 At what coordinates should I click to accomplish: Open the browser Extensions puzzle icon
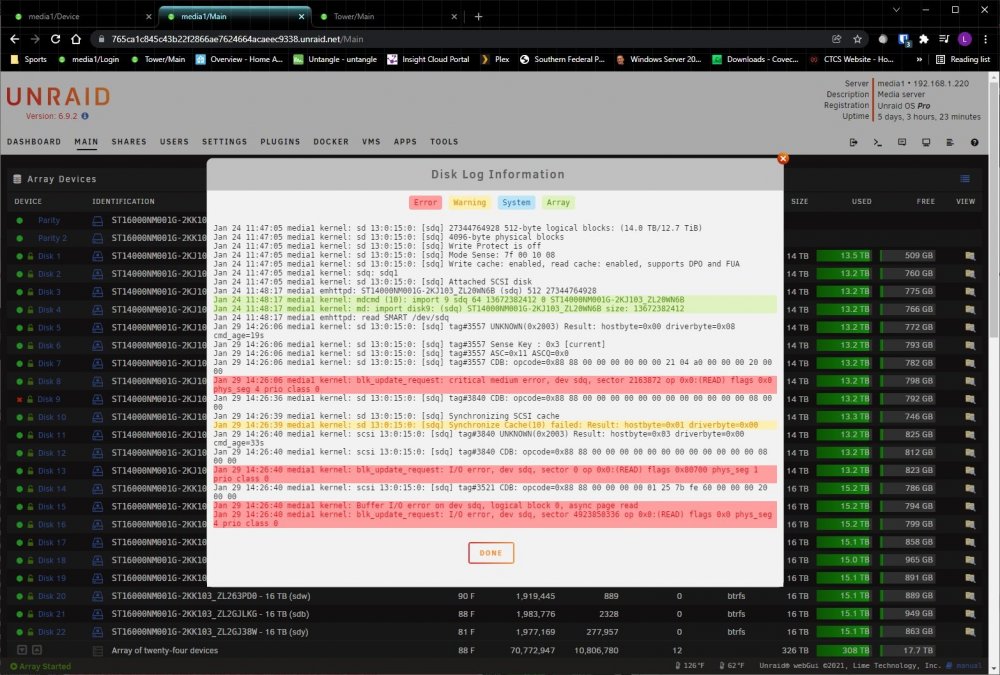[x=923, y=39]
